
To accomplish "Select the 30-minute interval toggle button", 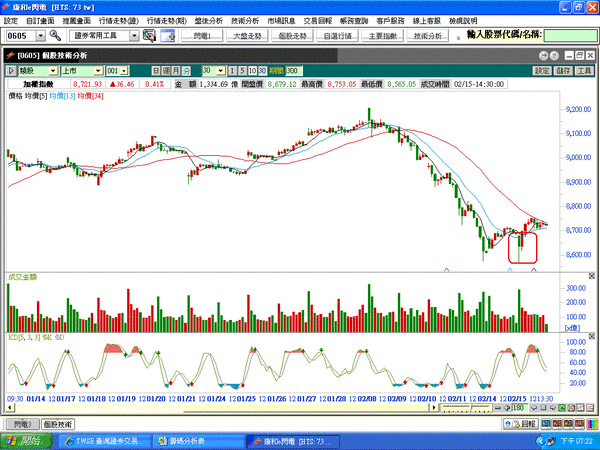I will pos(262,71).
